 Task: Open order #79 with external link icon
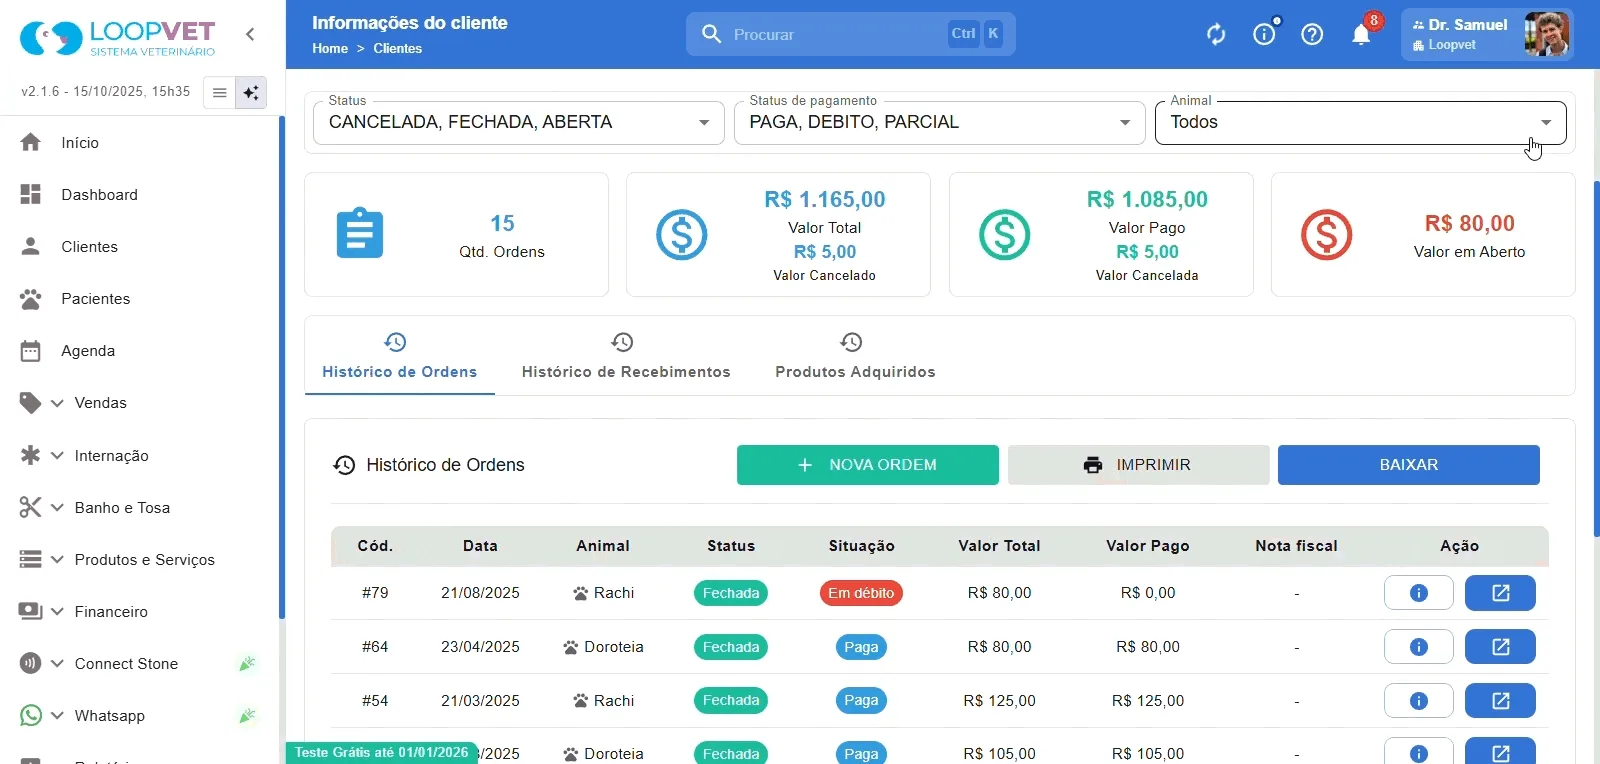tap(1500, 593)
